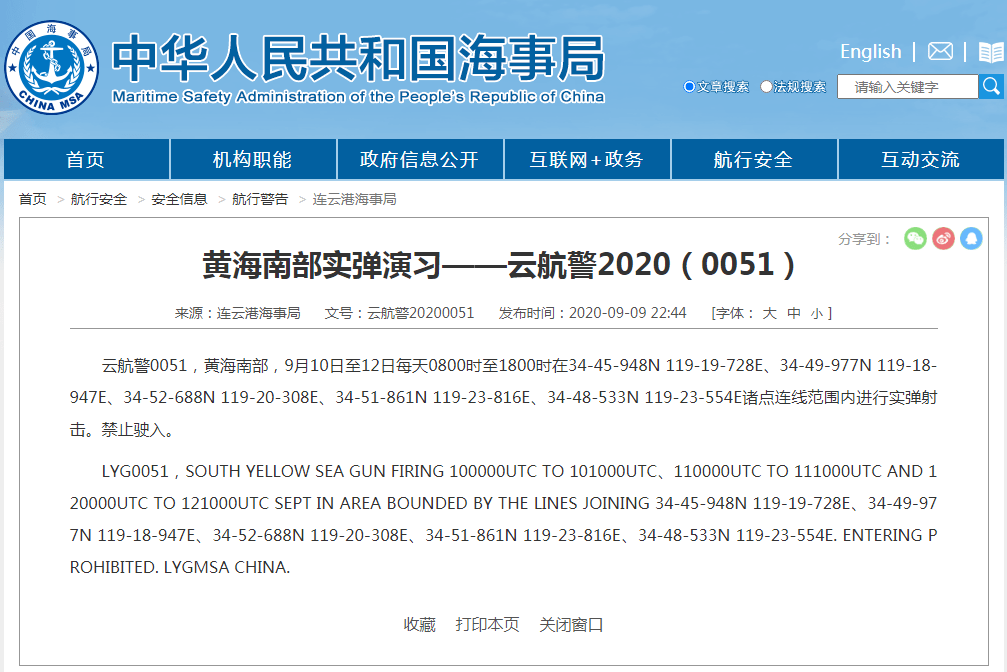The height and width of the screenshot is (672, 1007).
Task: Click the WeChat share icon
Action: [914, 240]
